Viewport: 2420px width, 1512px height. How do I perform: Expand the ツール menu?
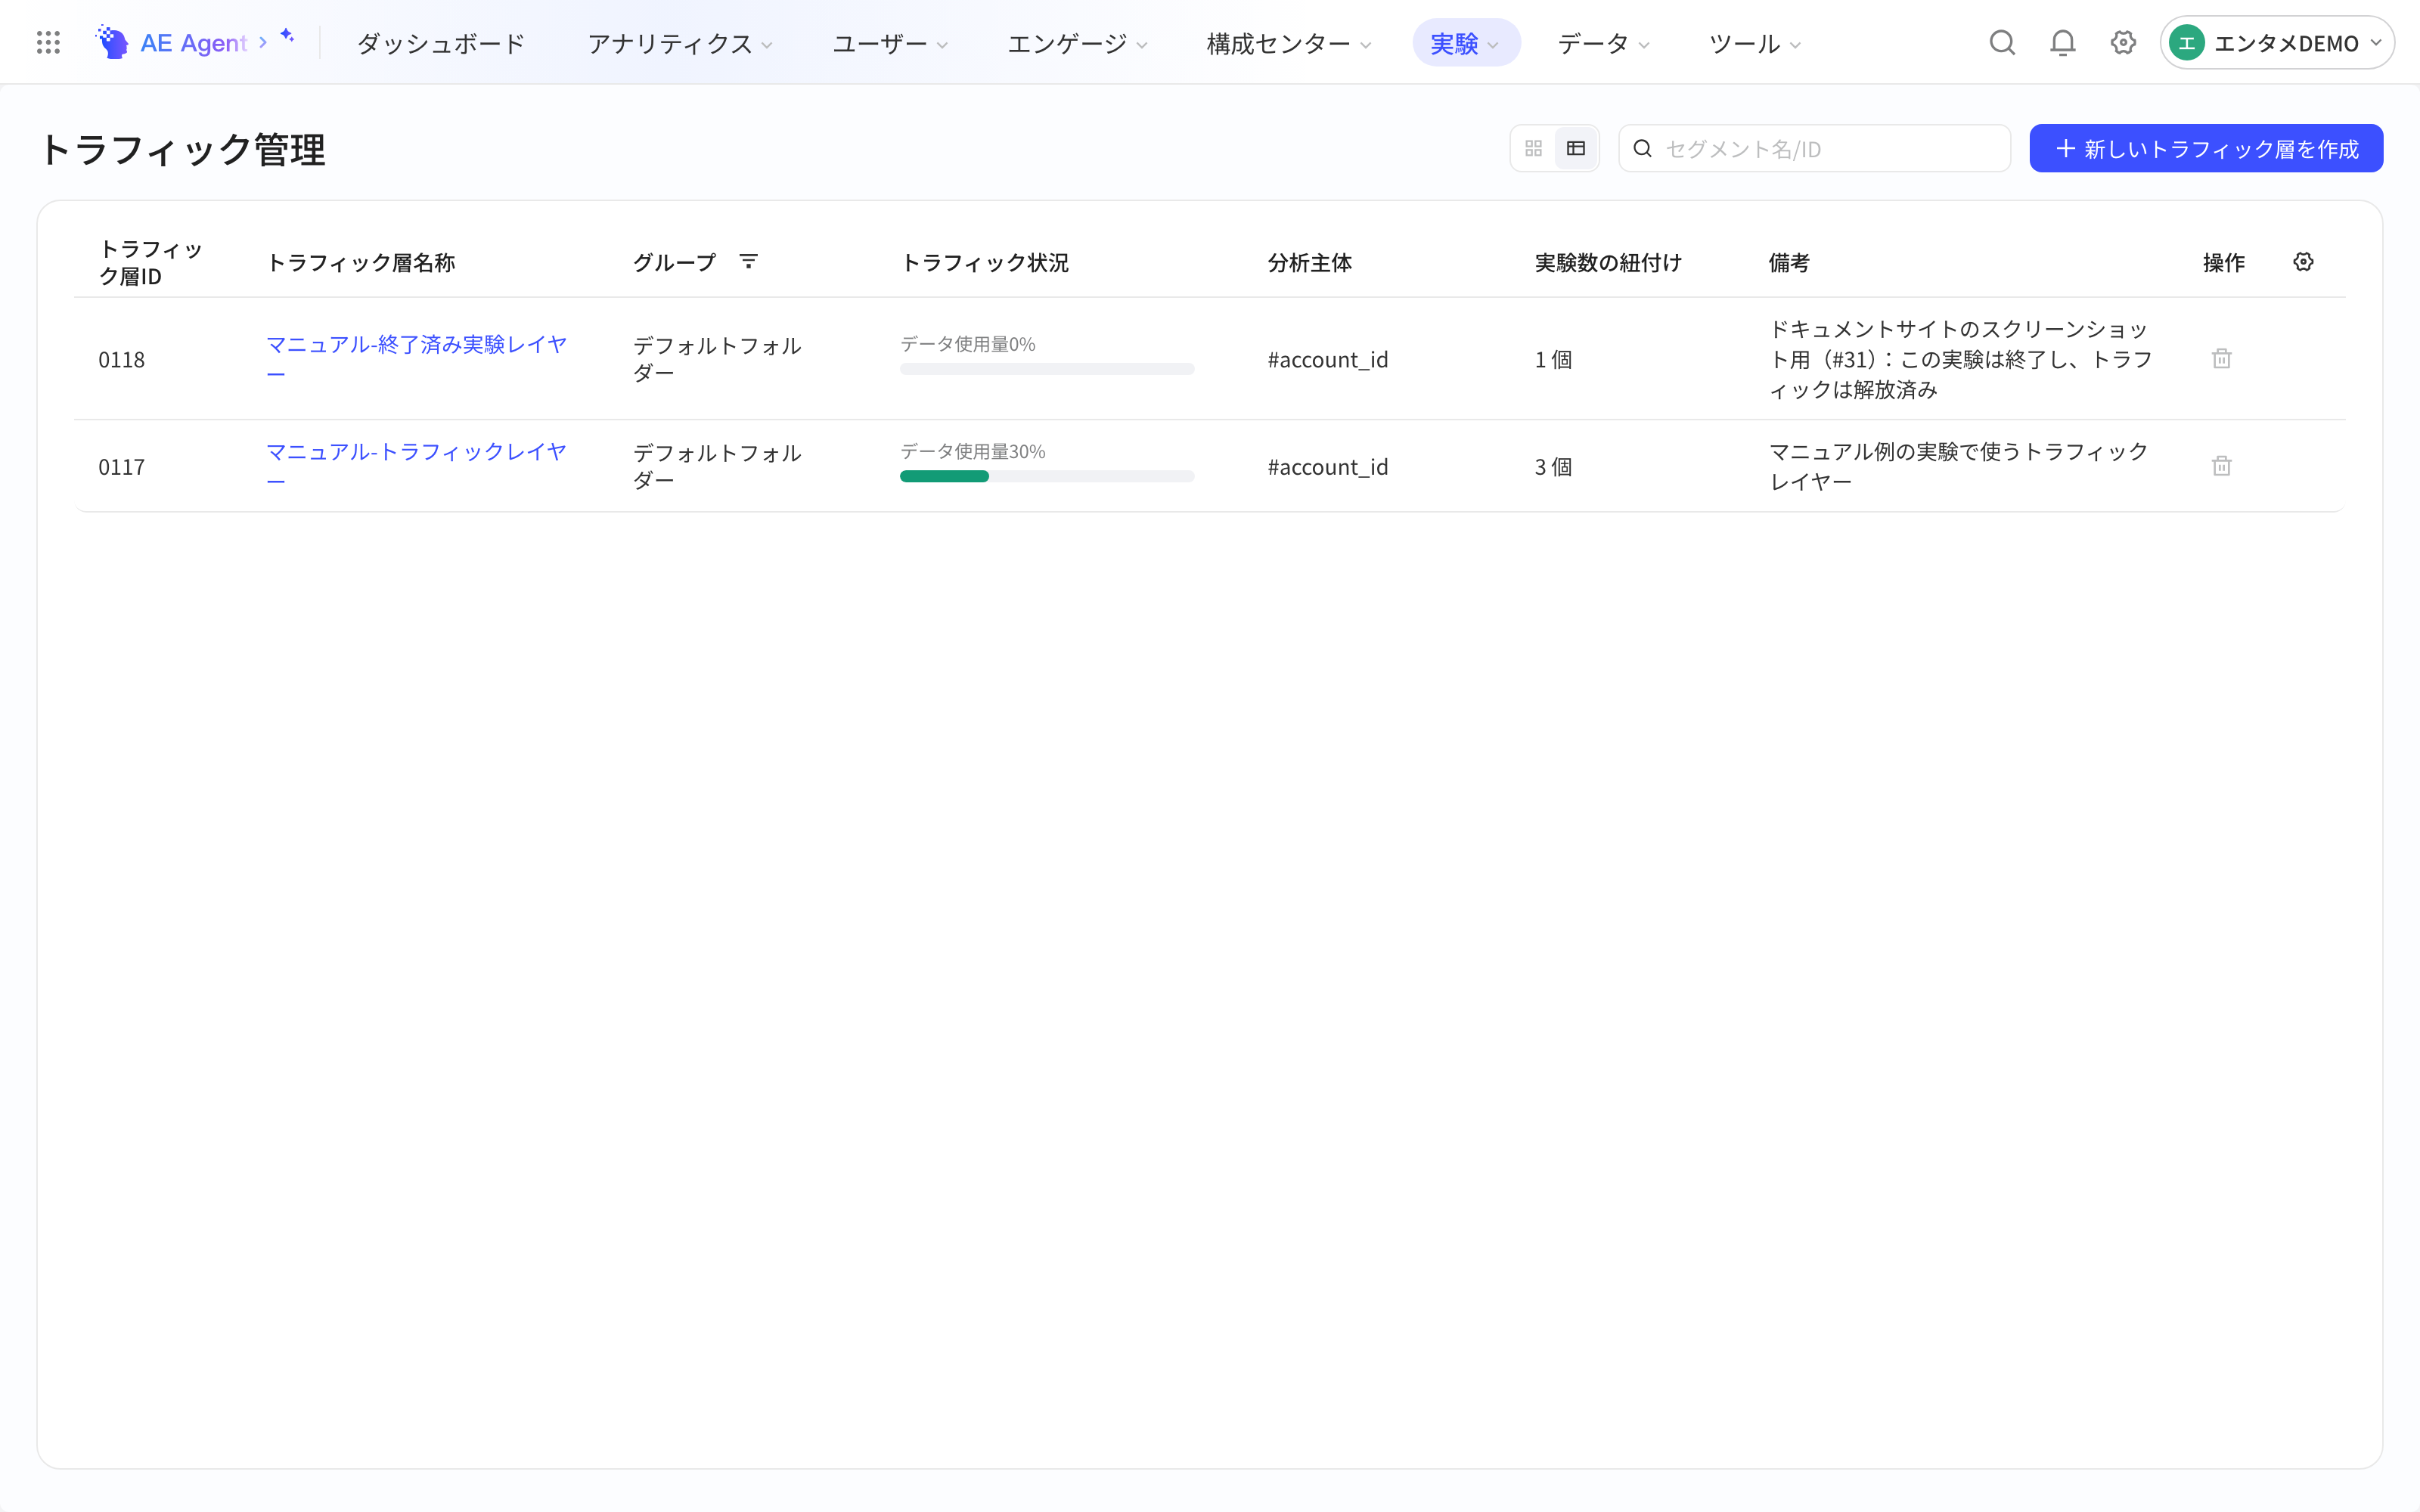(x=1755, y=44)
